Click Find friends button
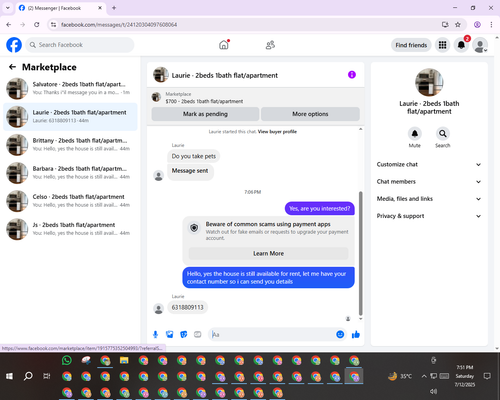The image size is (500, 400). (411, 45)
